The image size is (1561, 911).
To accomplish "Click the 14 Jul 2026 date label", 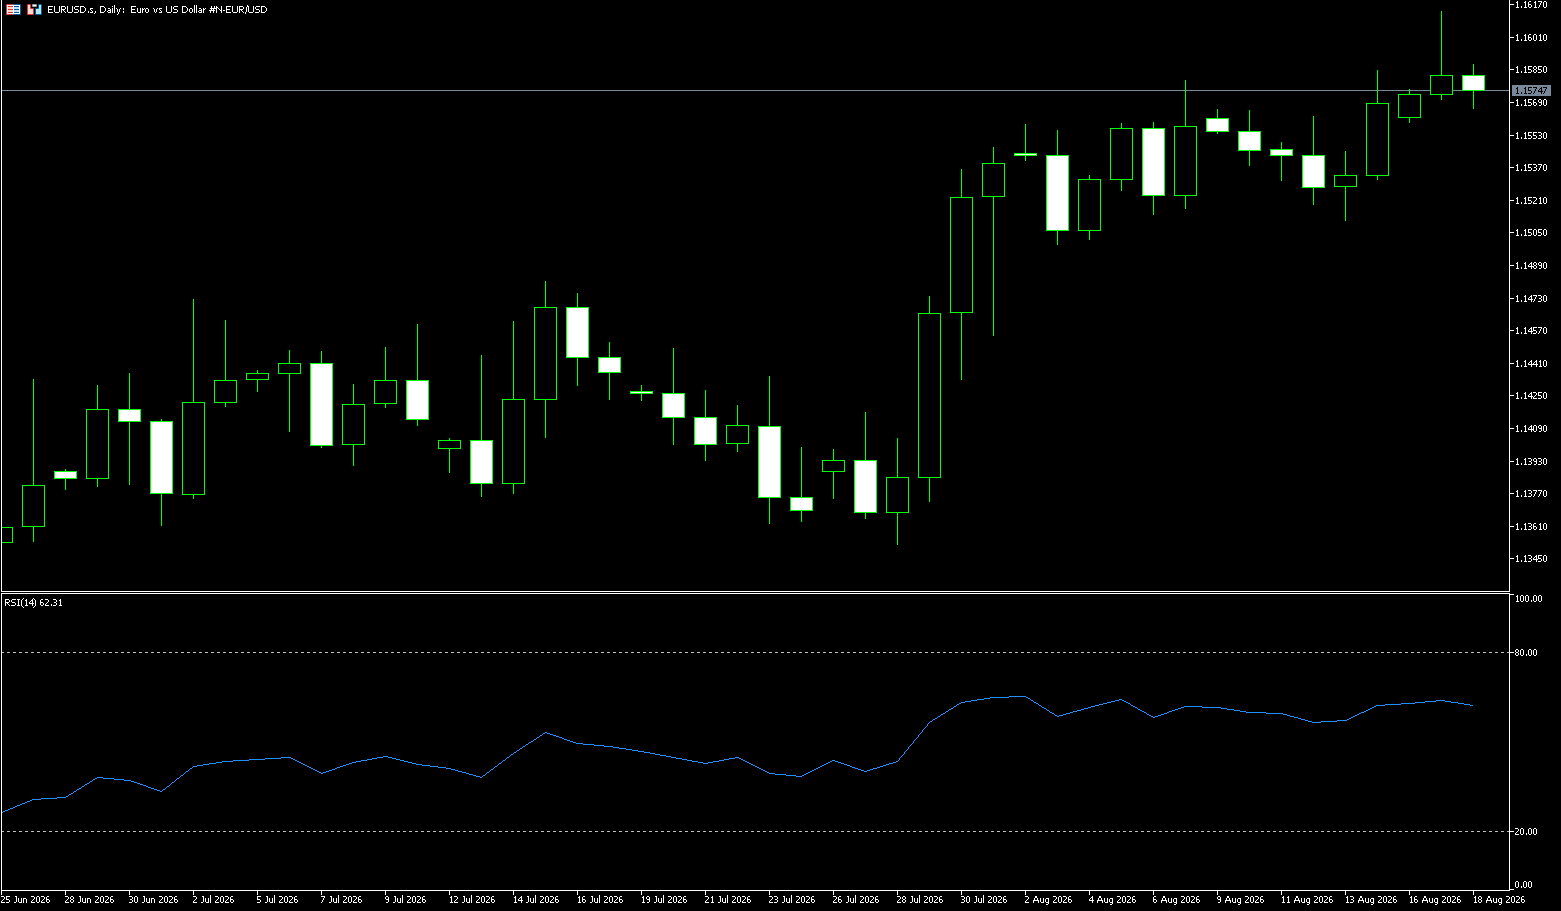I will tap(535, 900).
